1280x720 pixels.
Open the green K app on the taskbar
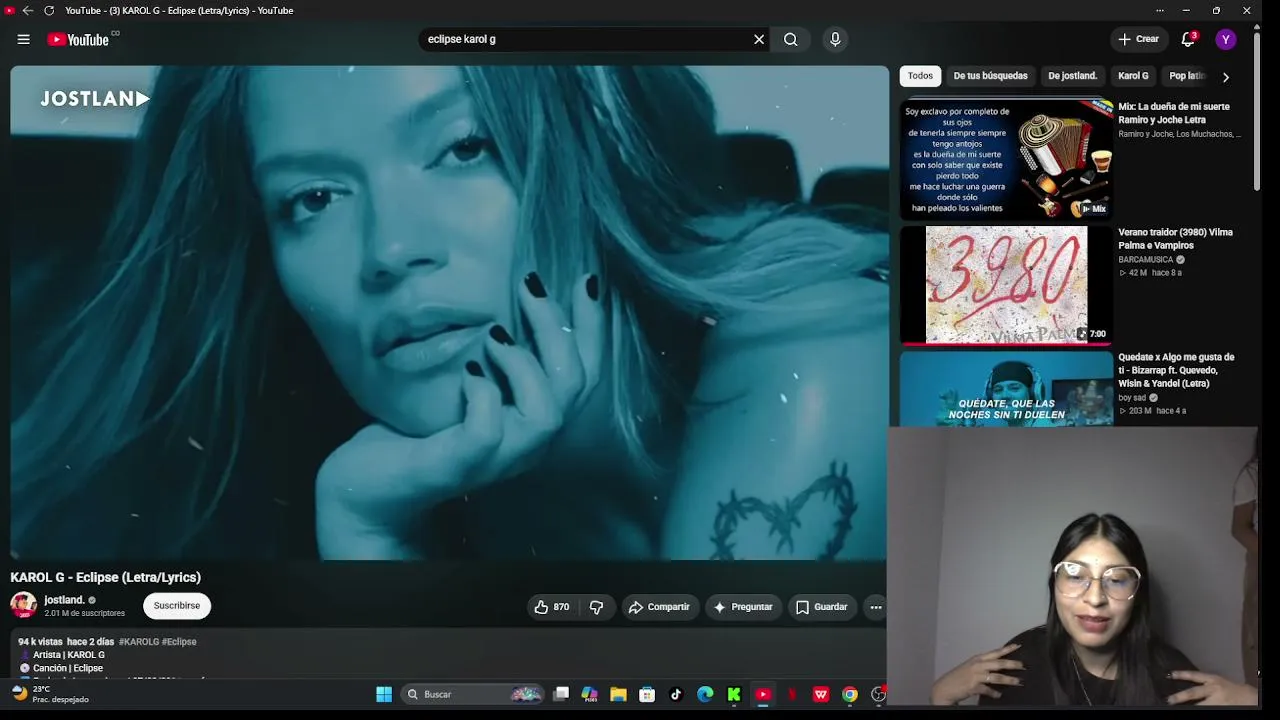(x=734, y=694)
